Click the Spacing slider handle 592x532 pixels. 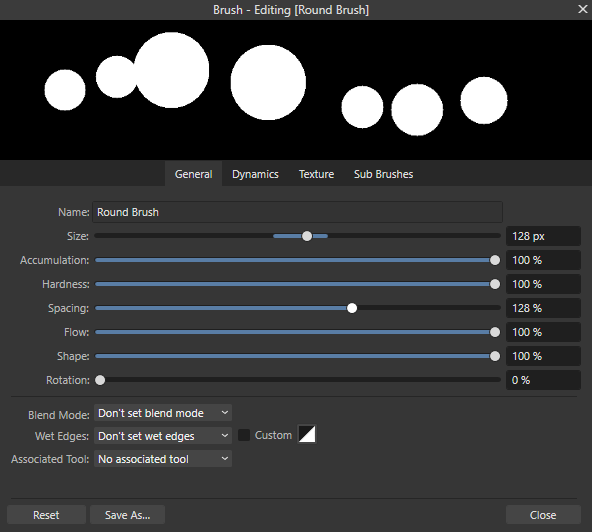(x=352, y=308)
